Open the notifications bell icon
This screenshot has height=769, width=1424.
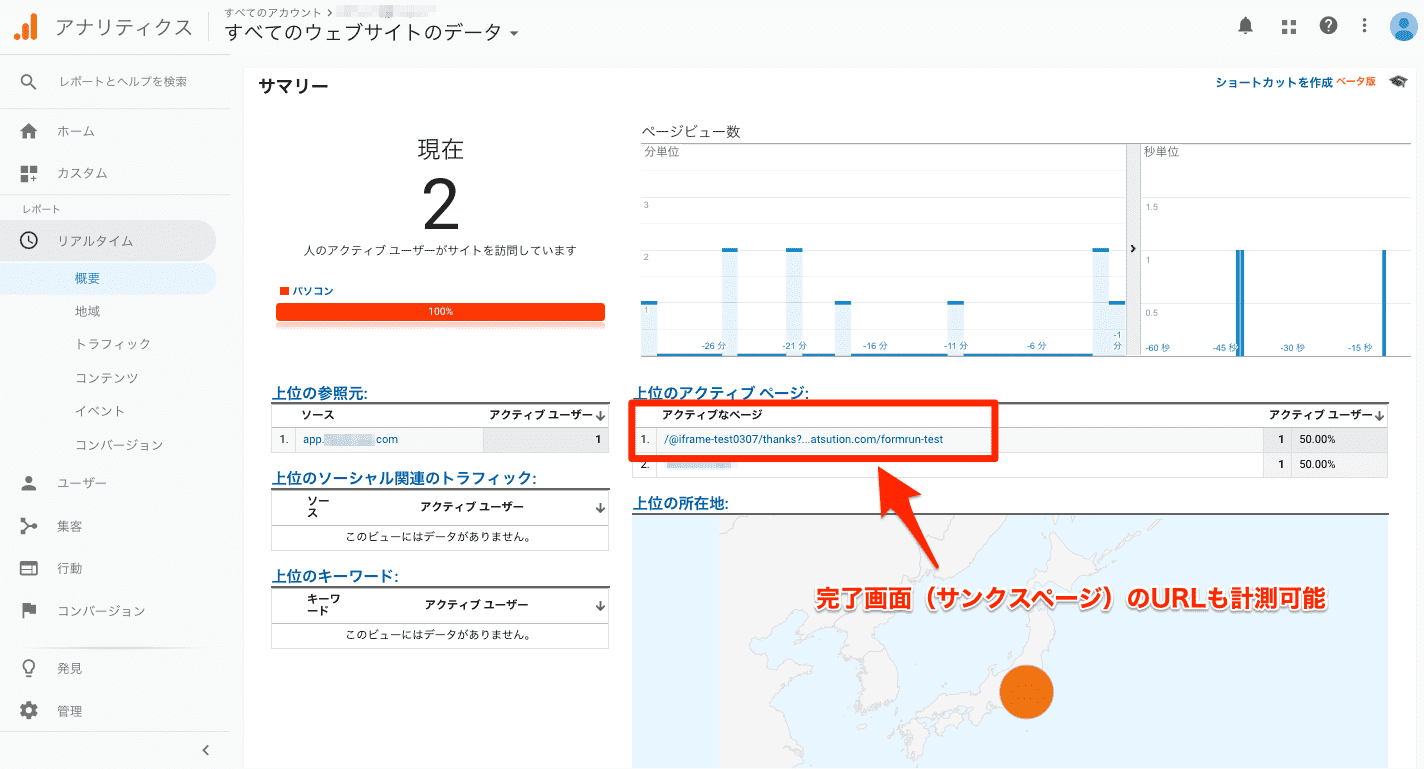pyautogui.click(x=1245, y=25)
